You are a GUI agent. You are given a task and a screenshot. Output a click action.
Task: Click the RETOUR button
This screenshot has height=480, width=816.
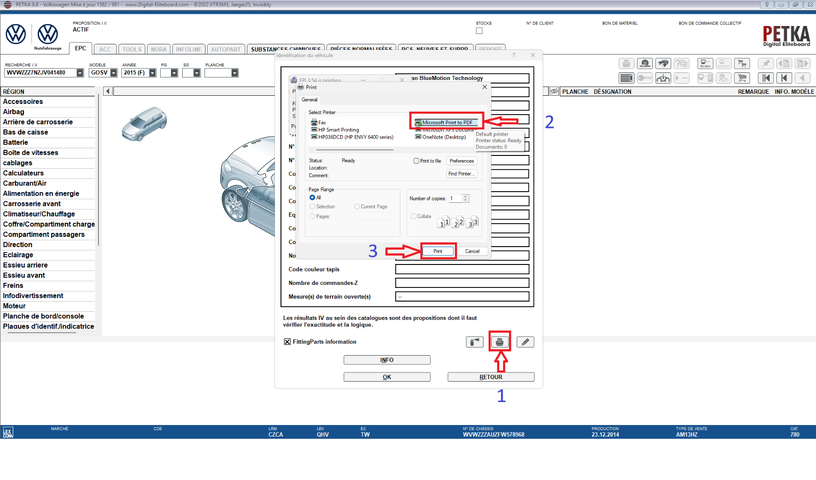(x=491, y=377)
